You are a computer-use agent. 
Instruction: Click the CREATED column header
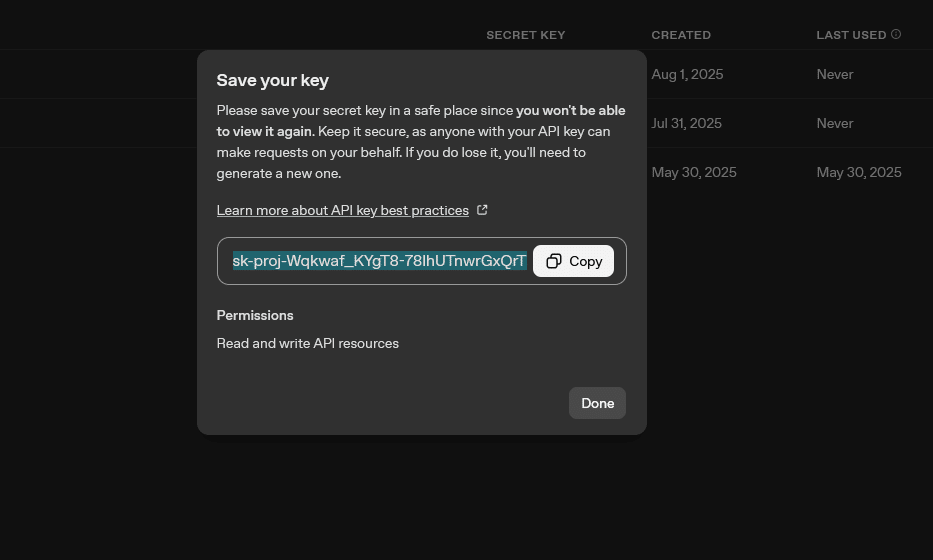681,35
